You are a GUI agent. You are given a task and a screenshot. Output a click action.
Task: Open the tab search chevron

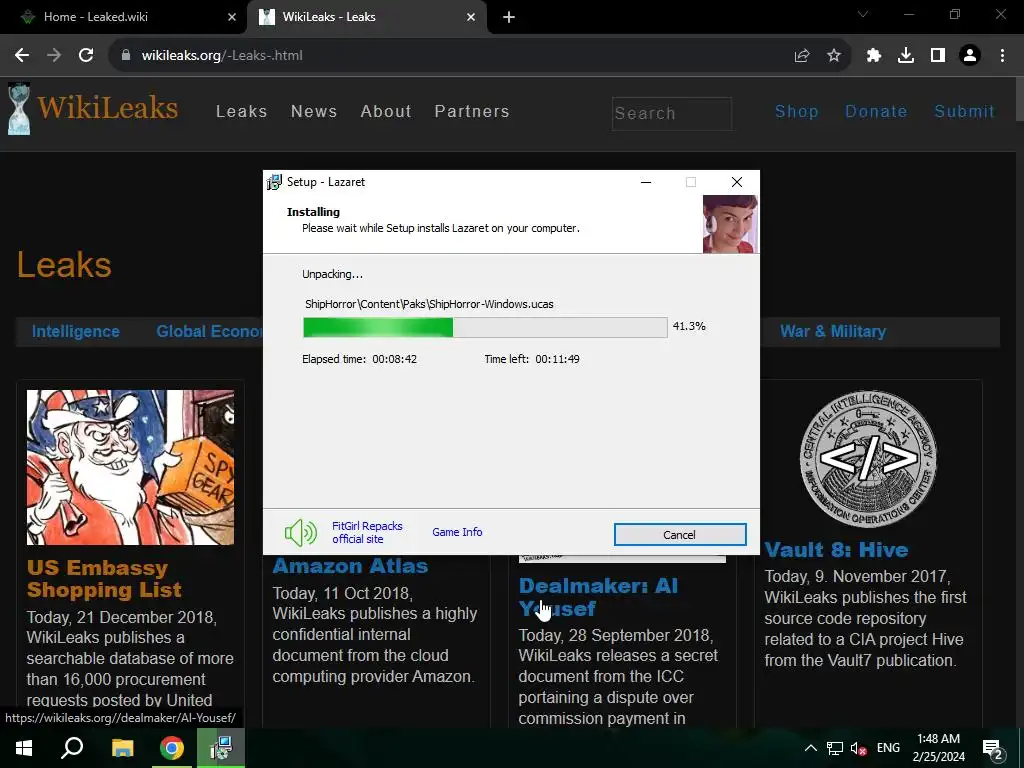pos(863,14)
